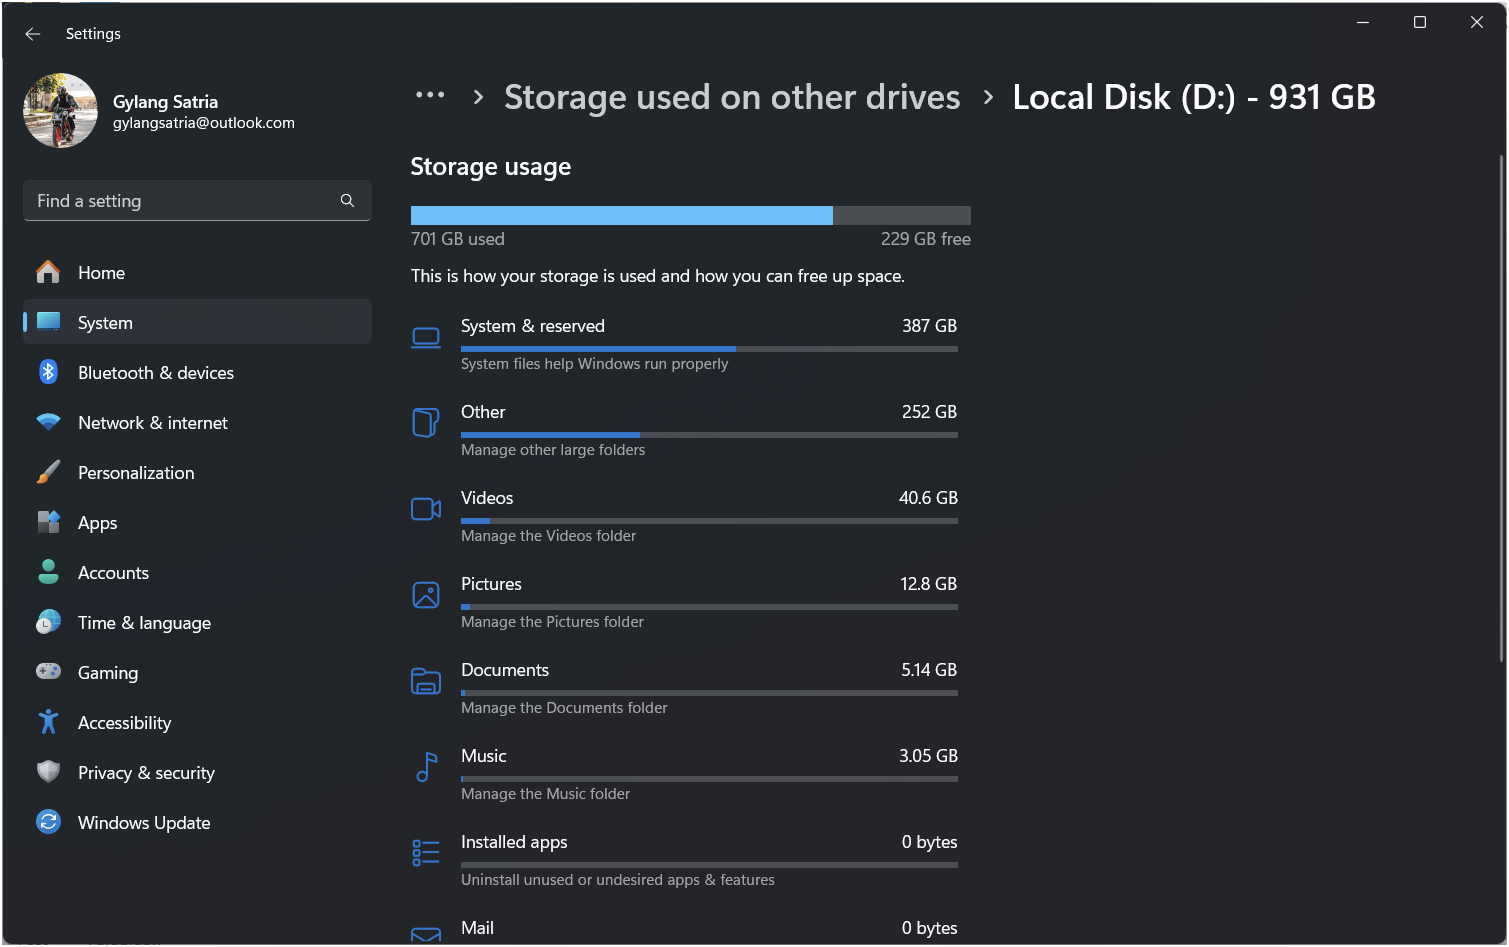Click the 701 GB used label
This screenshot has height=947, width=1509.
click(x=458, y=239)
